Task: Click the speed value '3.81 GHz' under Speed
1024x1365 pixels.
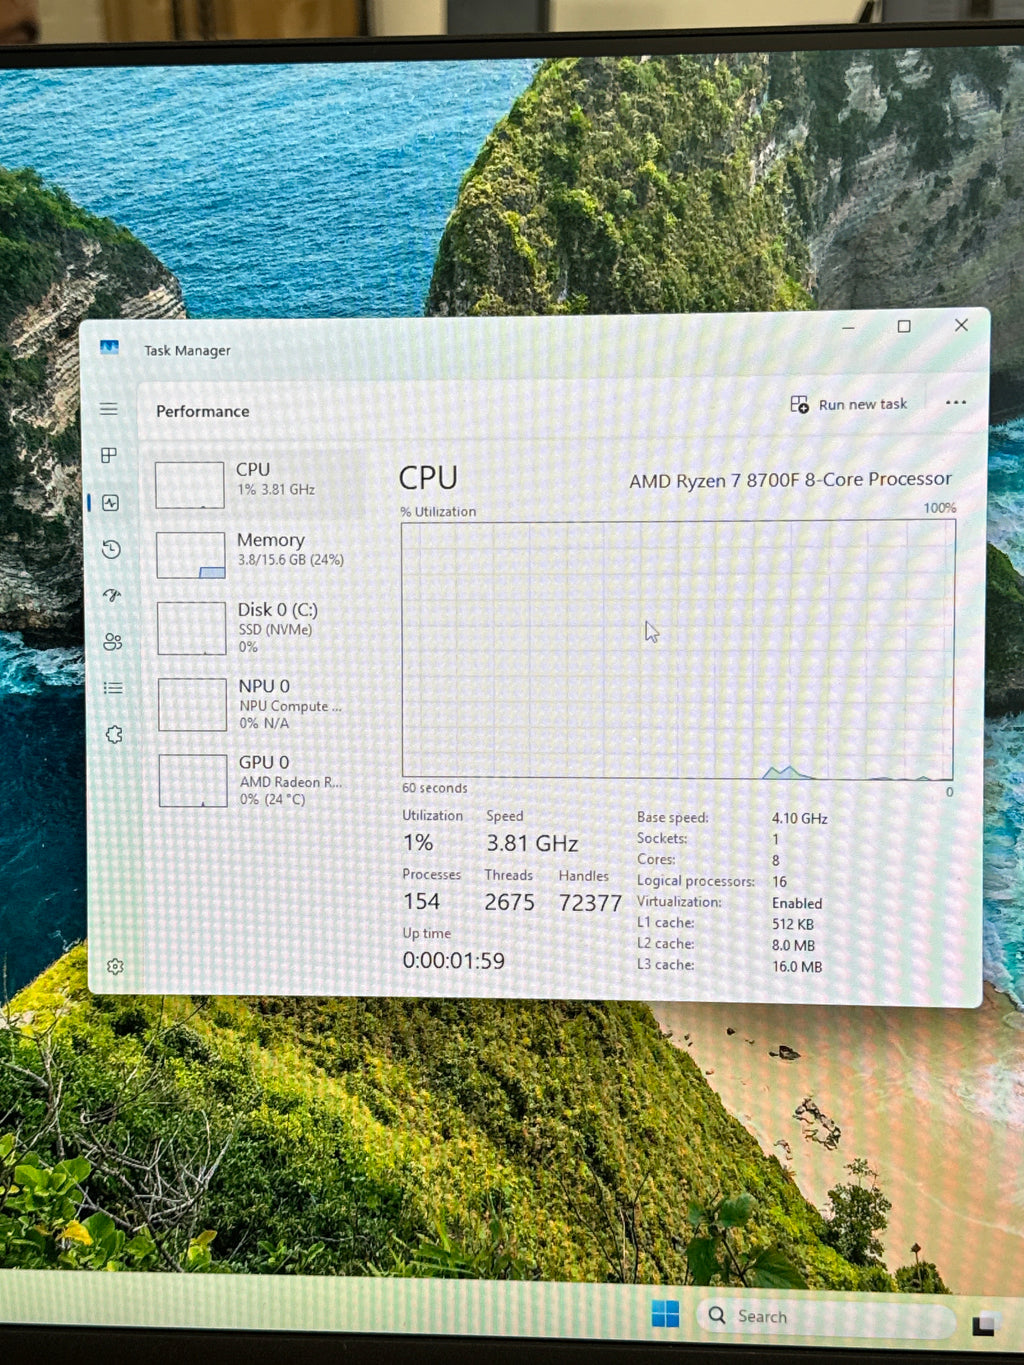Action: point(532,844)
